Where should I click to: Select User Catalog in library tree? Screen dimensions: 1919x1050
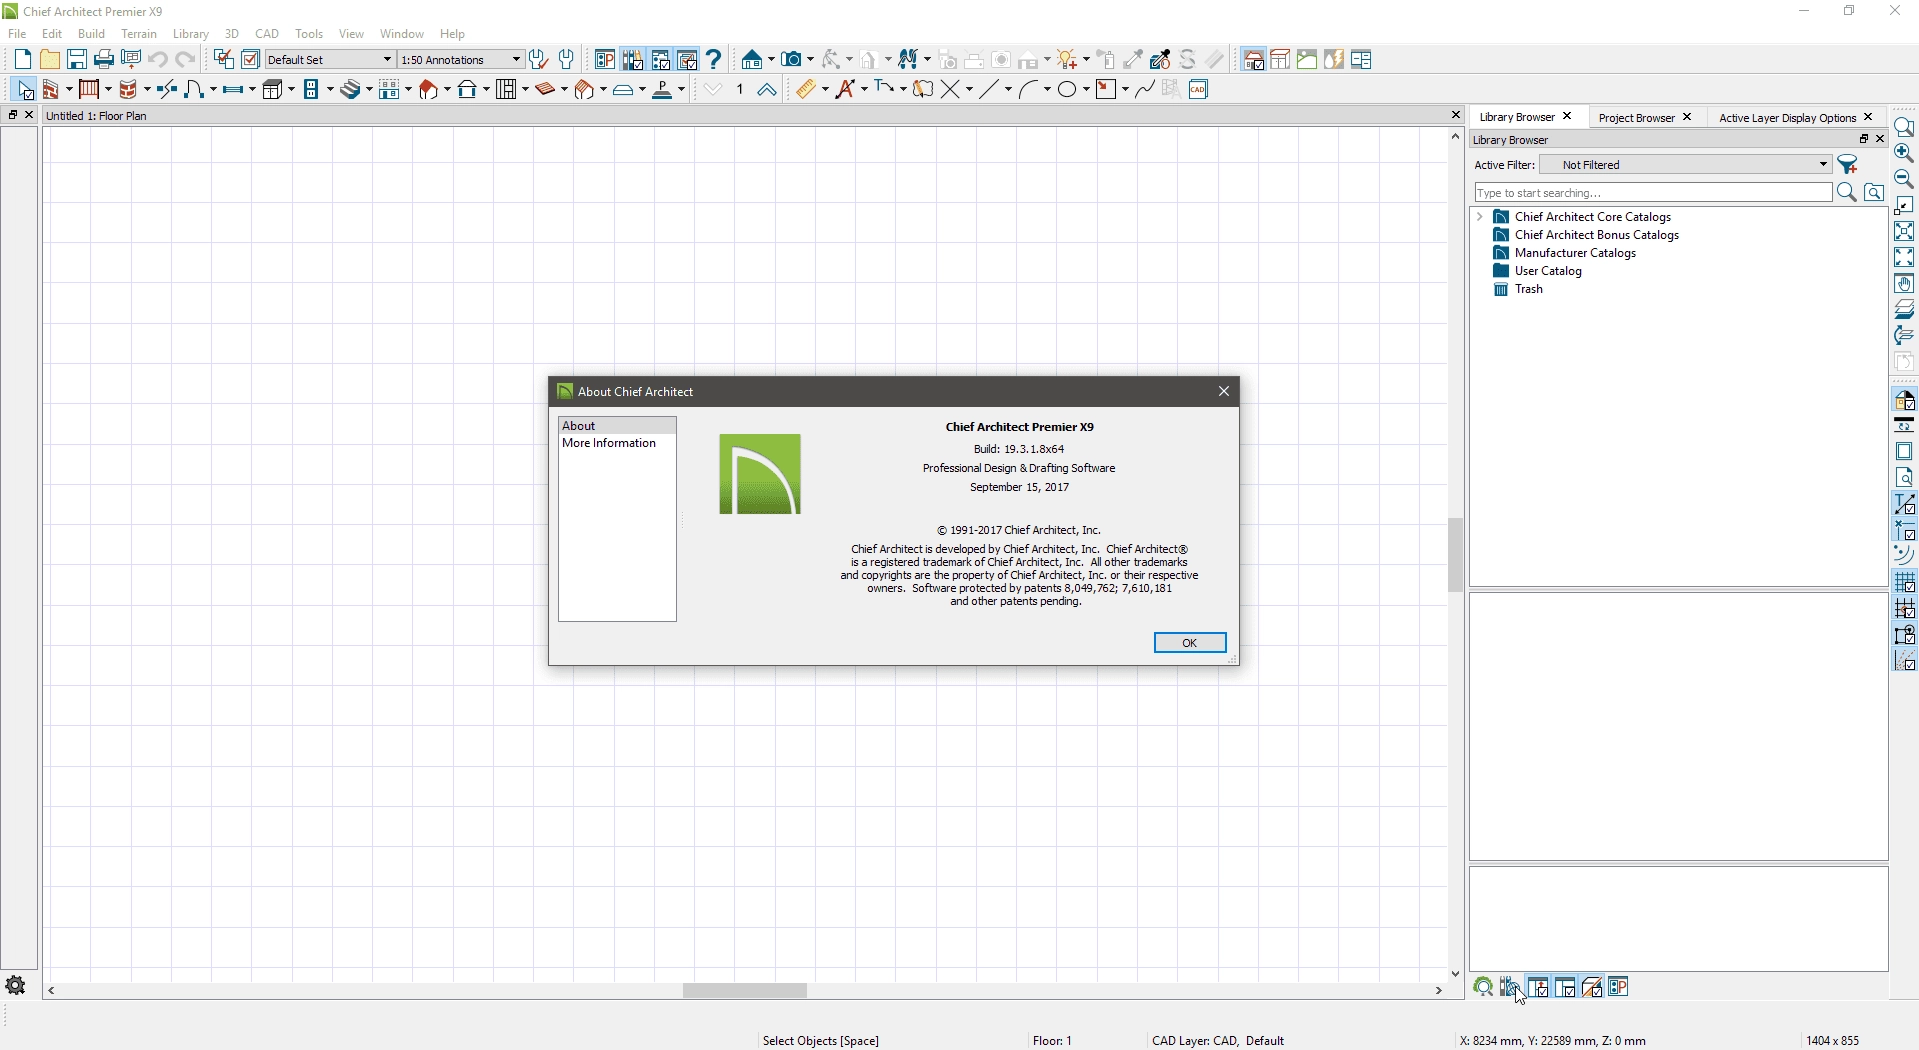1548,271
